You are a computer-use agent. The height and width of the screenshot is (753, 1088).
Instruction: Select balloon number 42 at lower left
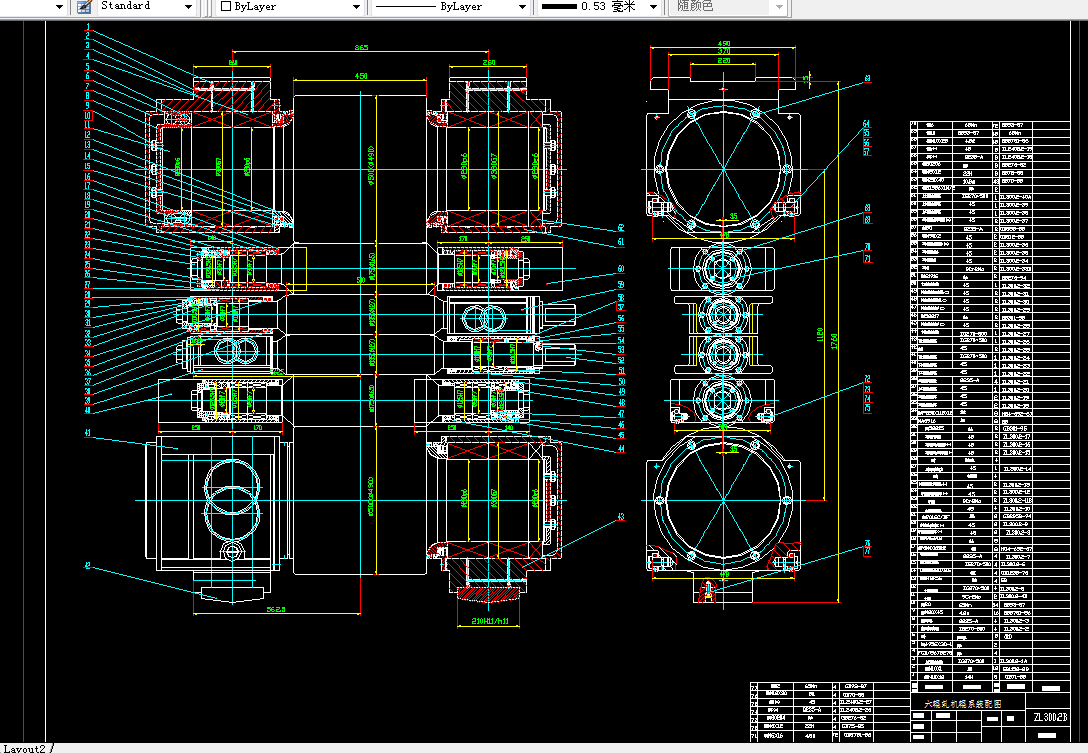(x=87, y=566)
